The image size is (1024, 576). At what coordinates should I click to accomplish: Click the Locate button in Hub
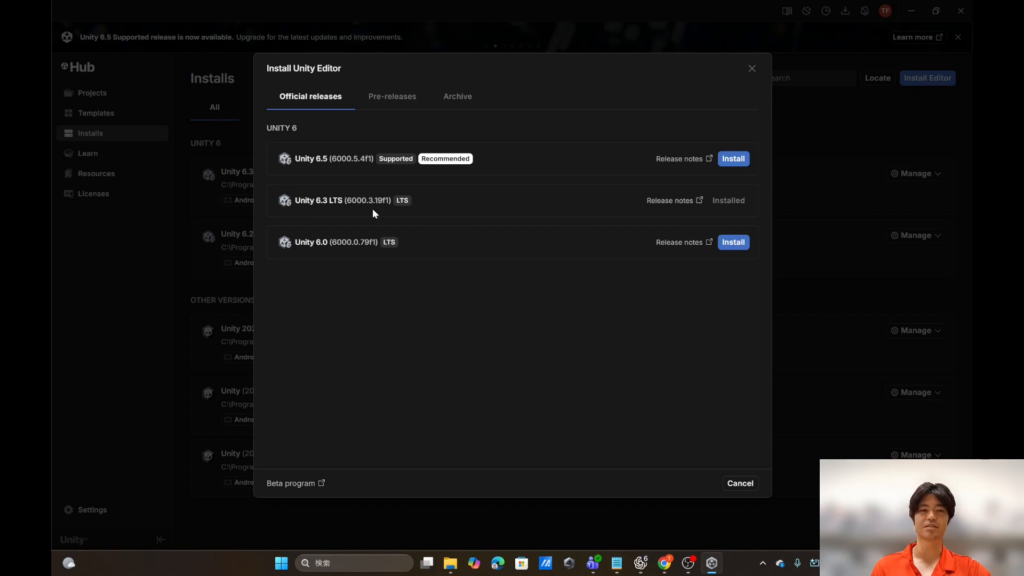pyautogui.click(x=878, y=78)
